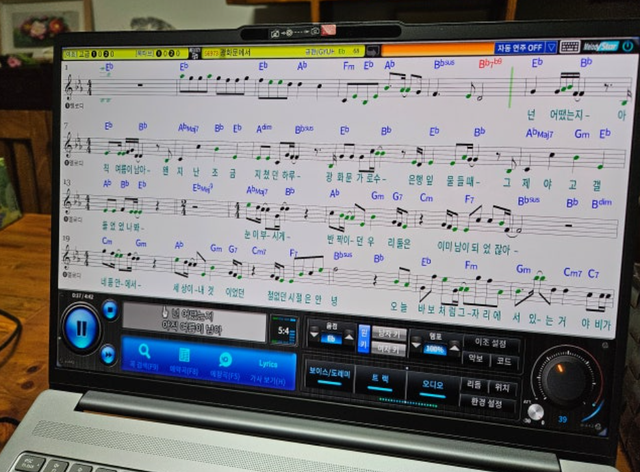Click the yellow 옥타브 counter field
Image resolution: width=640 pixels, height=472 pixels.
click(161, 53)
